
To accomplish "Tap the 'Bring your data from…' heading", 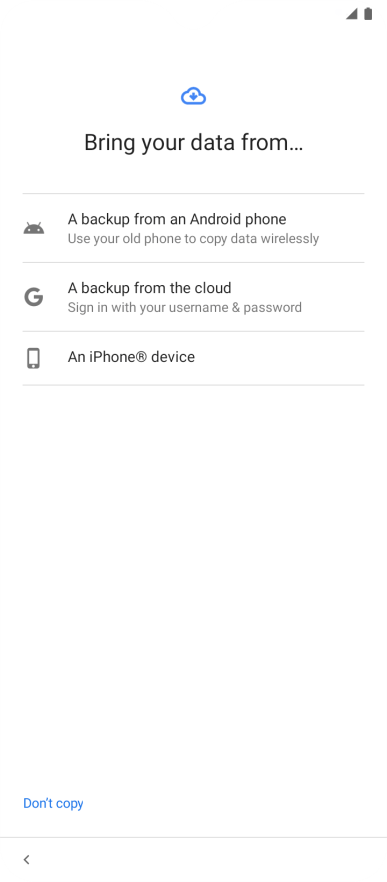I will pos(194,143).
